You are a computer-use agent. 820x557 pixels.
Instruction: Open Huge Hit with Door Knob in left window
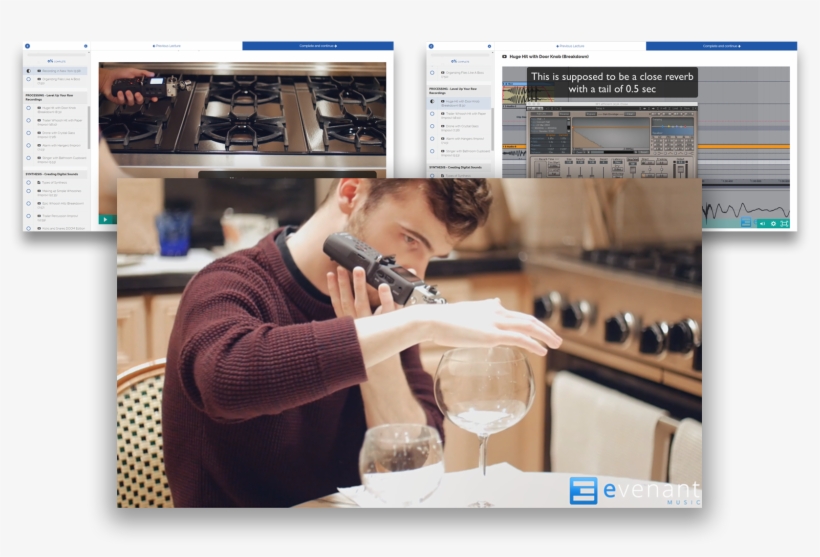[x=56, y=109]
